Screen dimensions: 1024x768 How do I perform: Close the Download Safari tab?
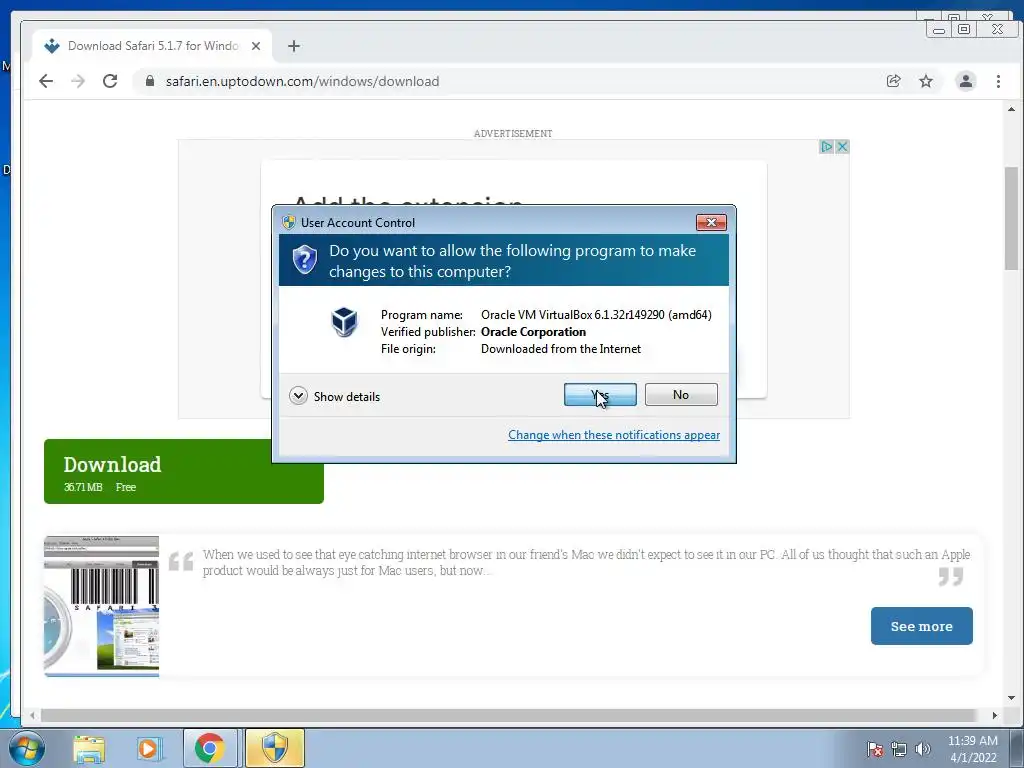point(256,46)
